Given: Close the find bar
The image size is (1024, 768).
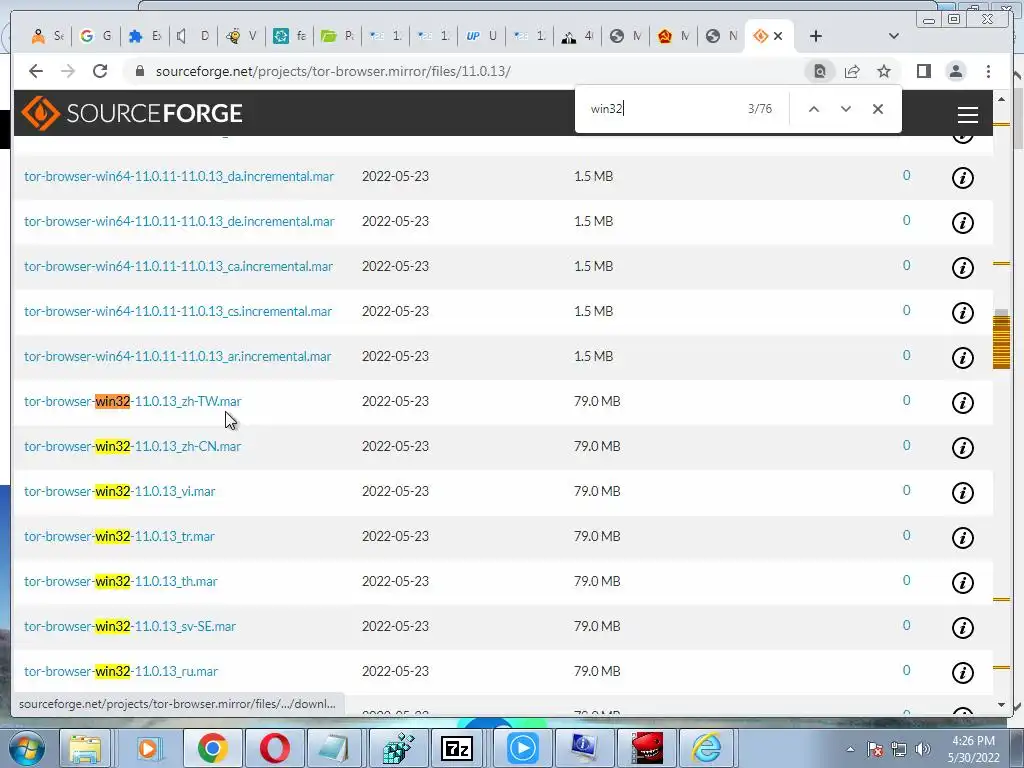Looking at the screenshot, I should coord(878,109).
